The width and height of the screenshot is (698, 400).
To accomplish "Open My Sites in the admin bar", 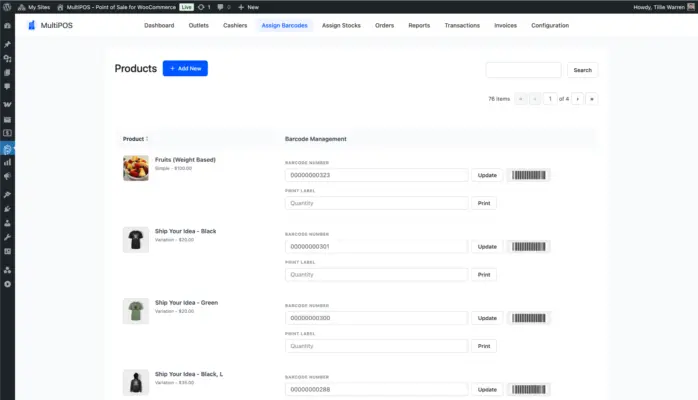I will coord(34,7).
